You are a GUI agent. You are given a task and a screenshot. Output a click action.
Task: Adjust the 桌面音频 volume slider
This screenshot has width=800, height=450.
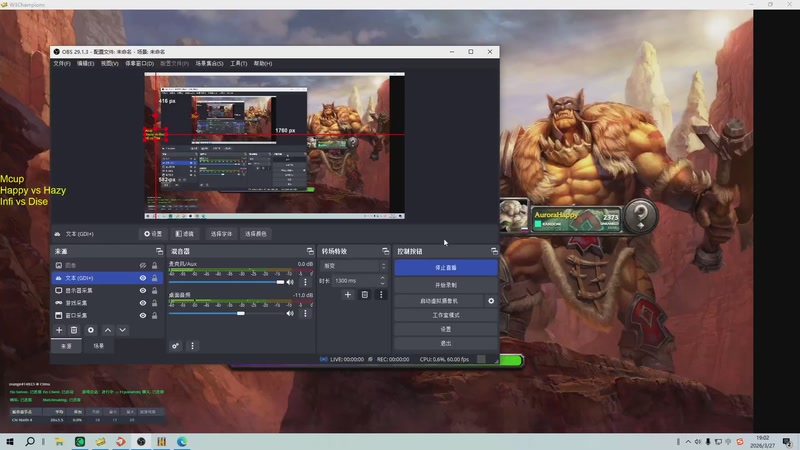point(227,313)
